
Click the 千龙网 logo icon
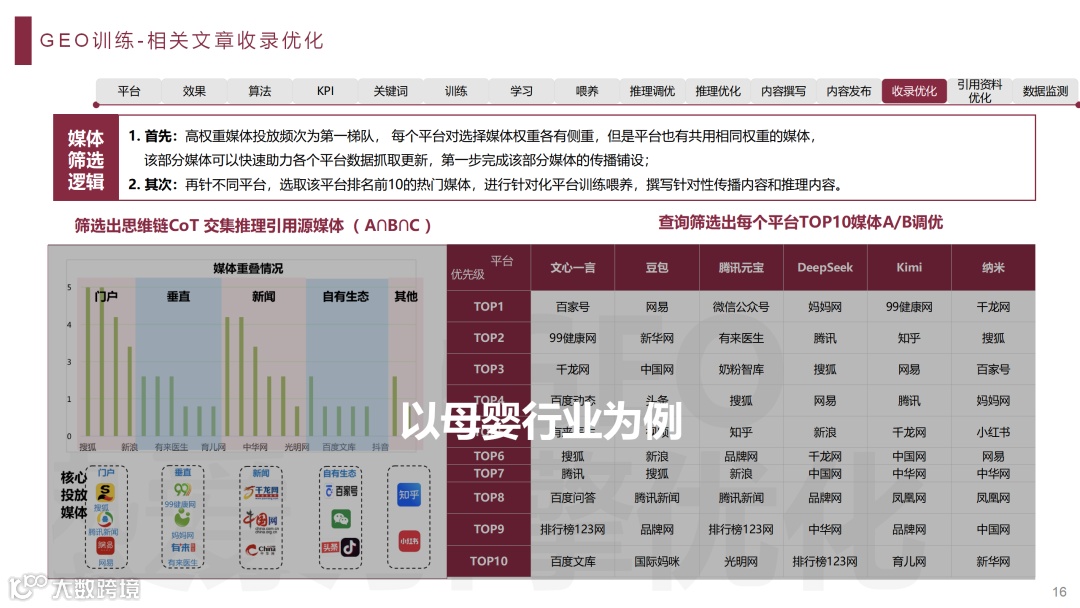[x=261, y=492]
